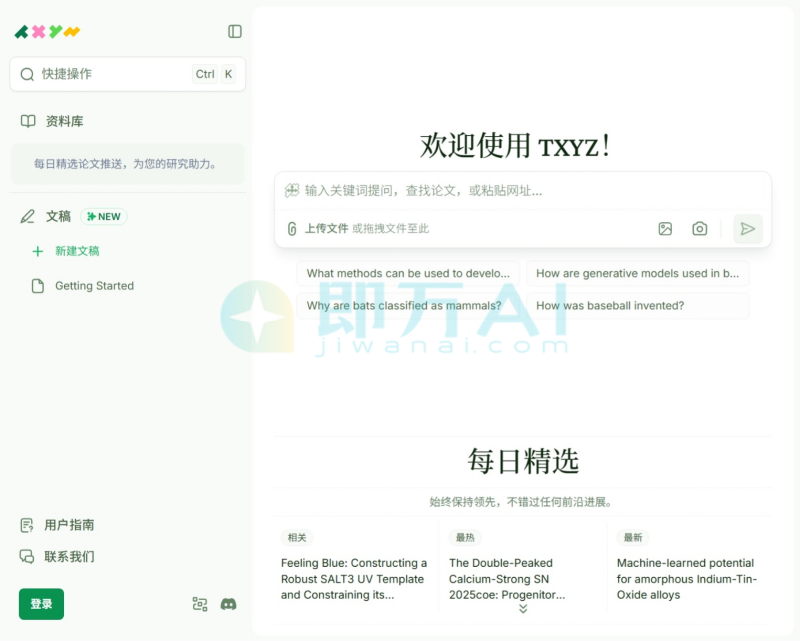
Task: Open the camera capture icon
Action: (x=699, y=228)
